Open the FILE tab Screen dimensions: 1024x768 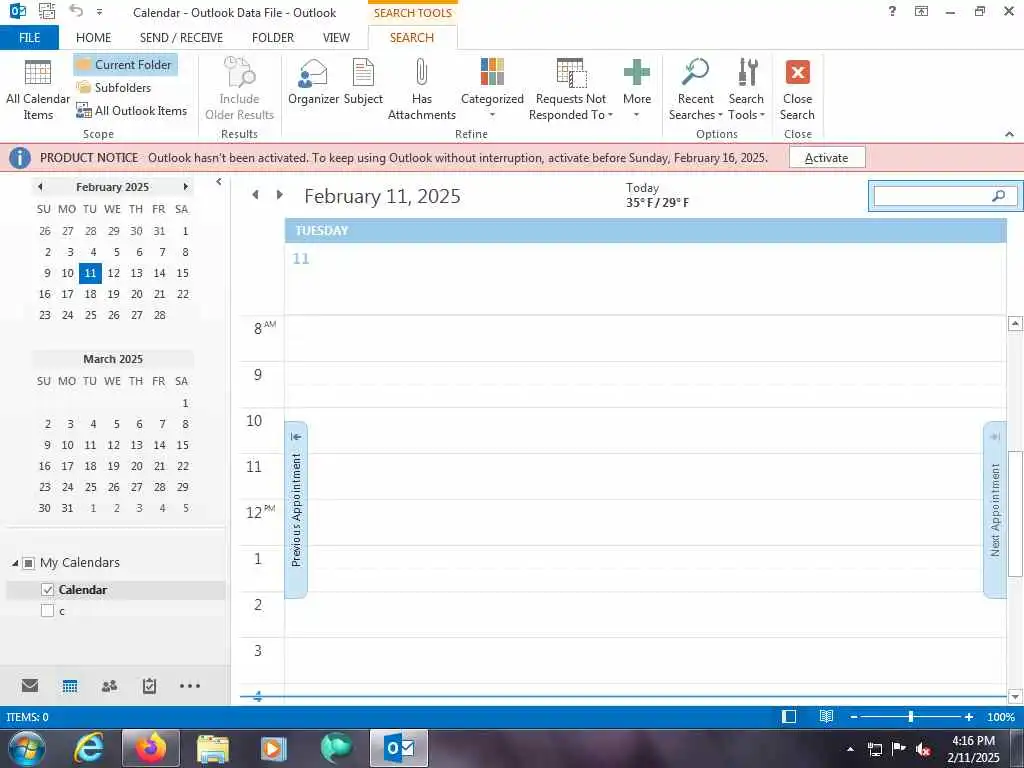(x=29, y=38)
